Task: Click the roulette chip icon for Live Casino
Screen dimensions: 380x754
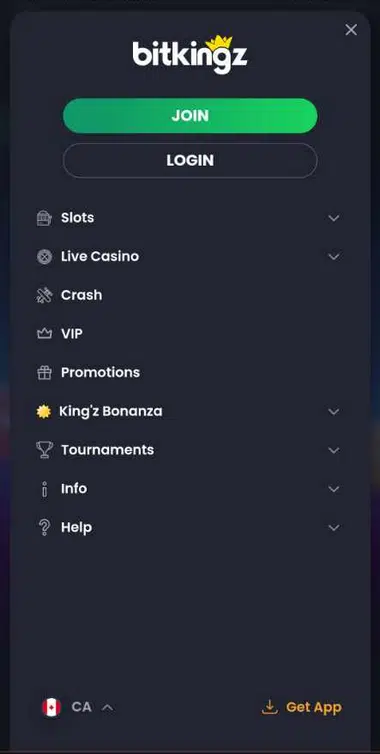Action: coord(44,257)
